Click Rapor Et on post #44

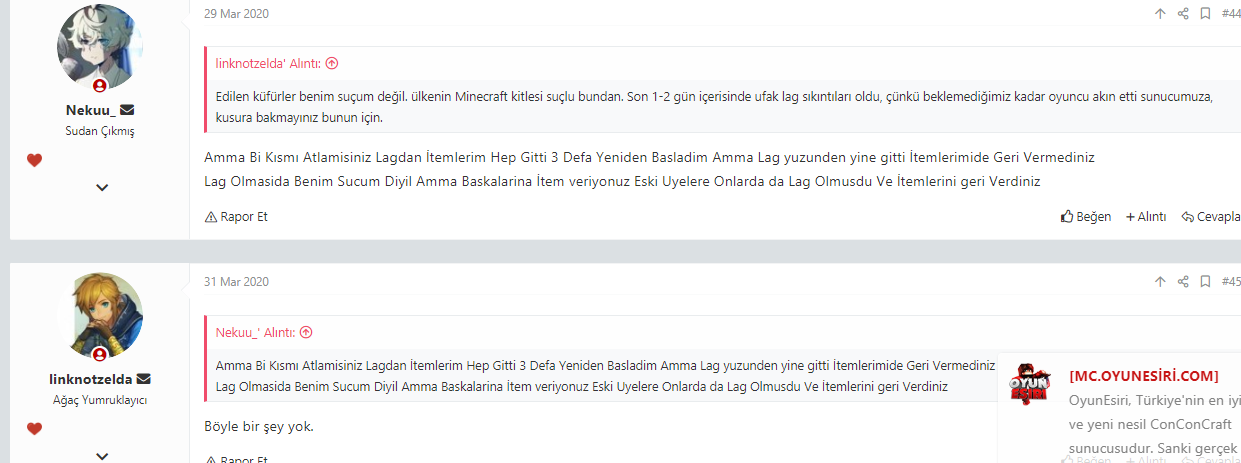pos(236,216)
